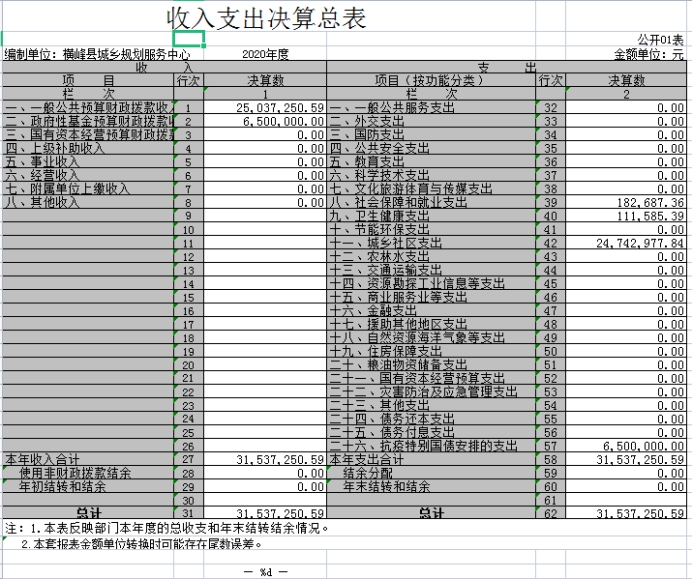Click the 本年收入合计 cell

click(x=45, y=459)
